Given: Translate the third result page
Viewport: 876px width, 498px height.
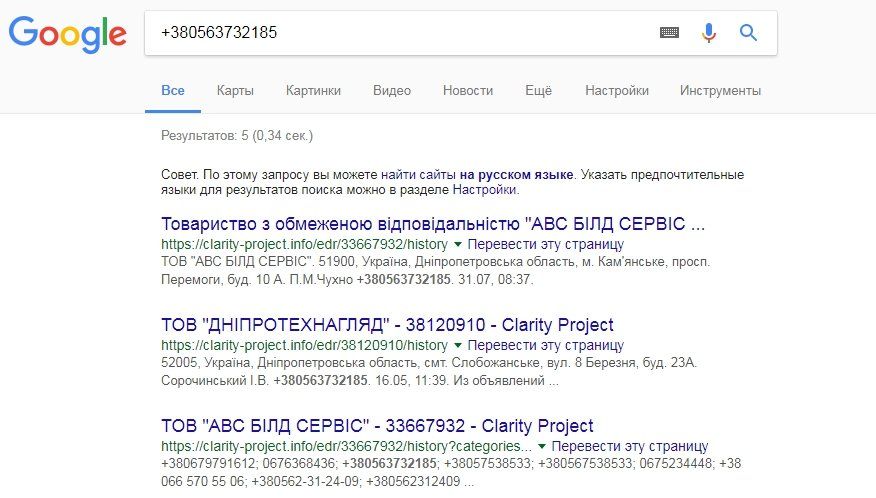Looking at the screenshot, I should tap(630, 447).
